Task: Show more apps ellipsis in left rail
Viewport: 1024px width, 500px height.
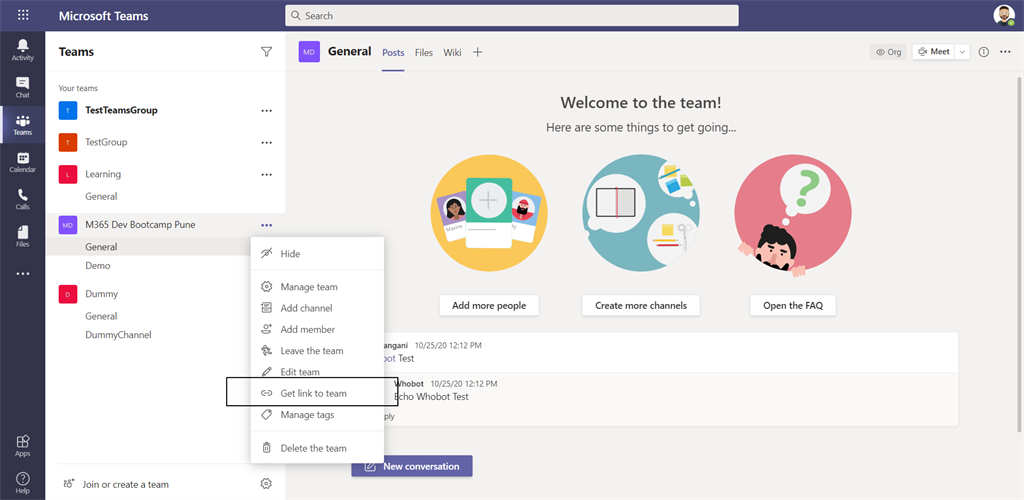Action: click(x=23, y=273)
